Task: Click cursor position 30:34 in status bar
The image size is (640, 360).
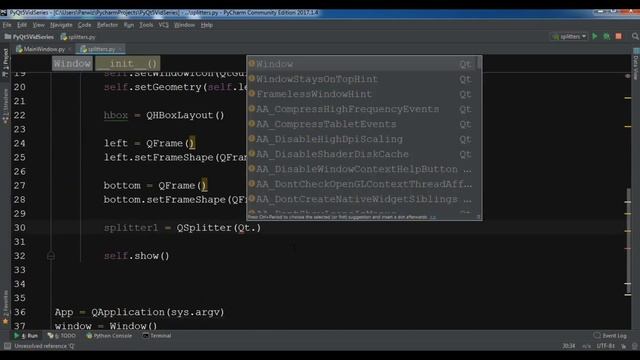Action: click(x=569, y=346)
